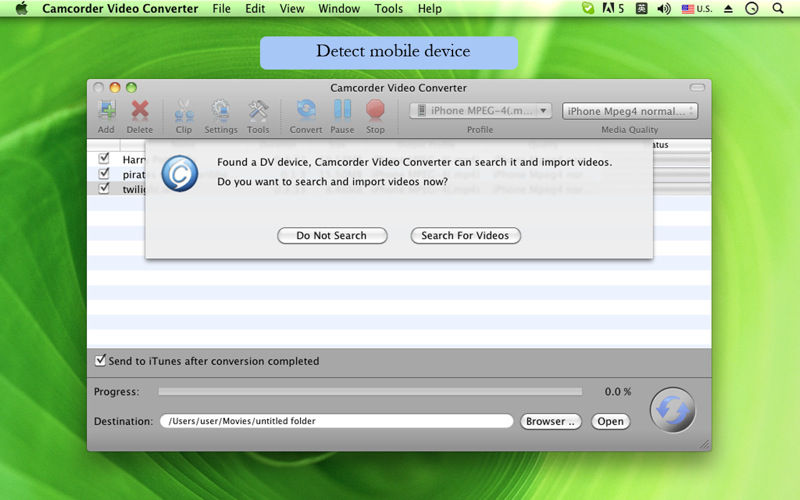Click the Convert toolbar icon
This screenshot has height=500, width=800.
(x=306, y=110)
